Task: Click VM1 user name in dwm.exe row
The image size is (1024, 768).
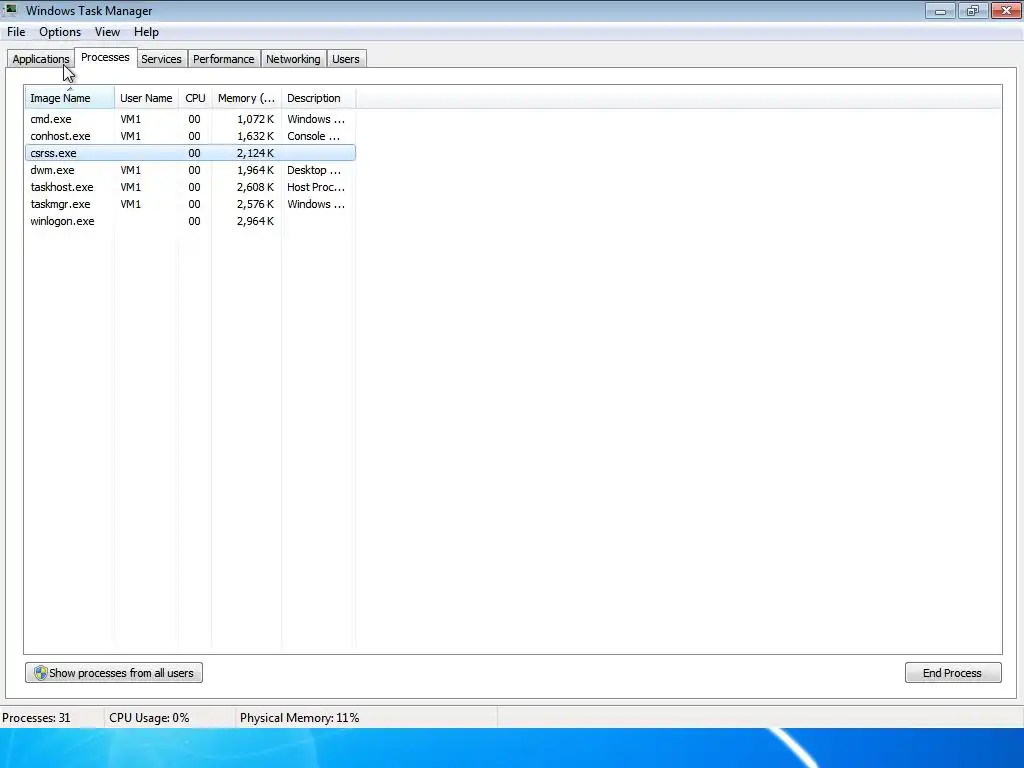Action: tap(131, 170)
